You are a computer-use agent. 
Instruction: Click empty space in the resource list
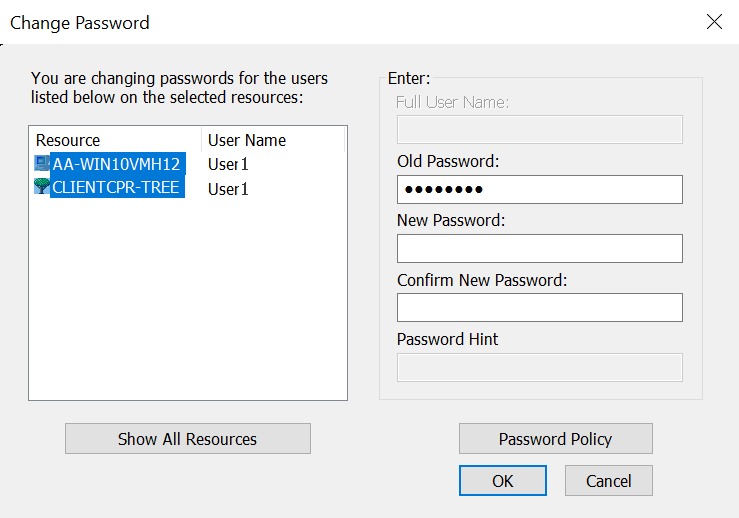click(187, 300)
